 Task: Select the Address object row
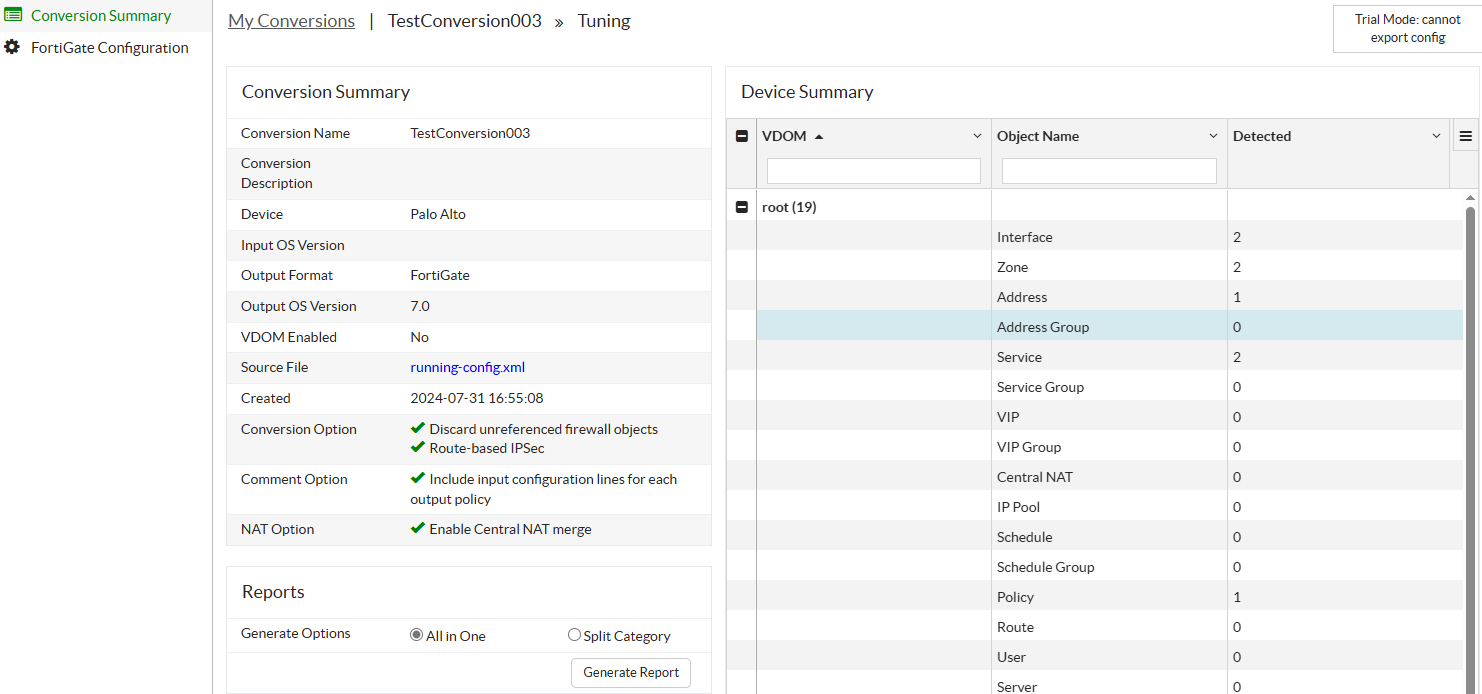1094,297
